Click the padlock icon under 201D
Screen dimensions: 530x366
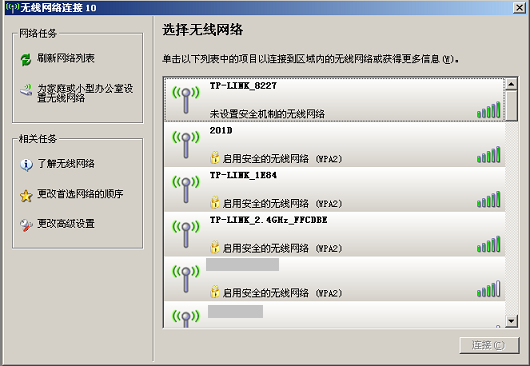[x=215, y=158]
